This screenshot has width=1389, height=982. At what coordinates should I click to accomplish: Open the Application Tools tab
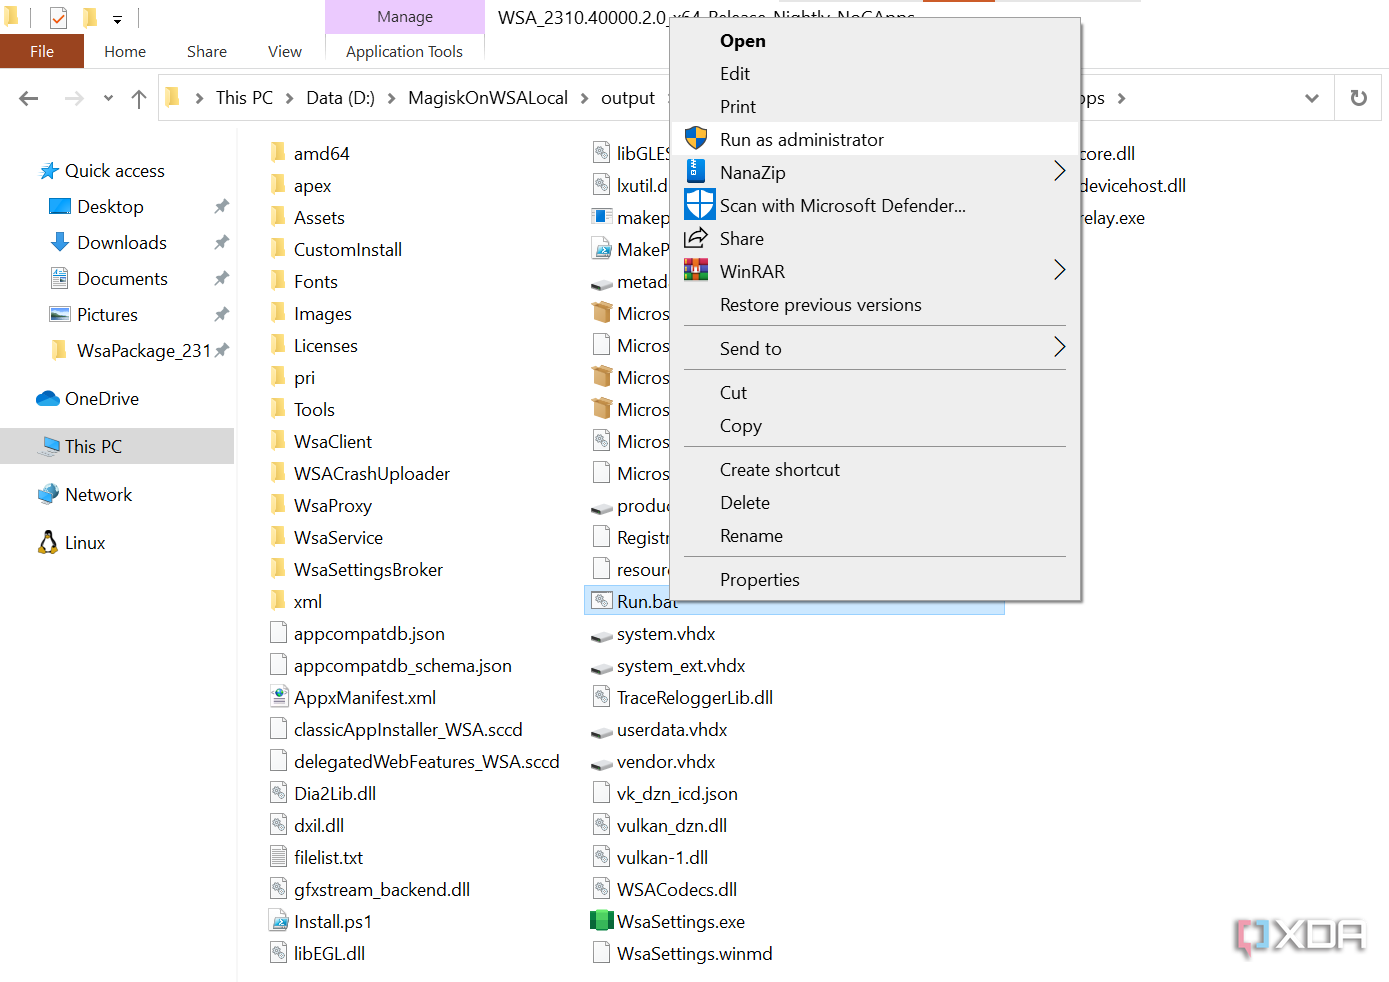coord(404,51)
